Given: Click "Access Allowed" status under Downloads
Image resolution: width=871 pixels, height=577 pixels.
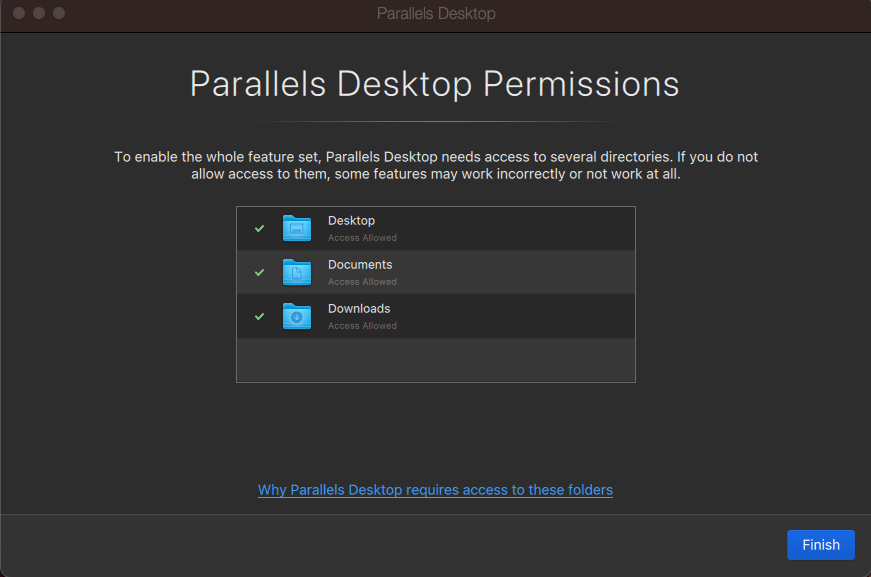Looking at the screenshot, I should [362, 326].
